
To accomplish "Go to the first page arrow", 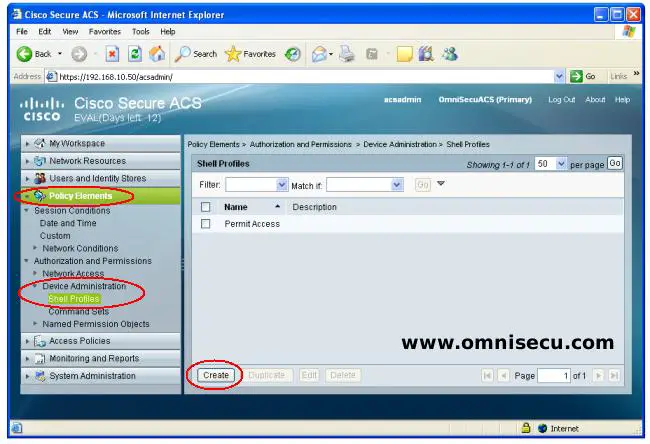I will [x=488, y=376].
